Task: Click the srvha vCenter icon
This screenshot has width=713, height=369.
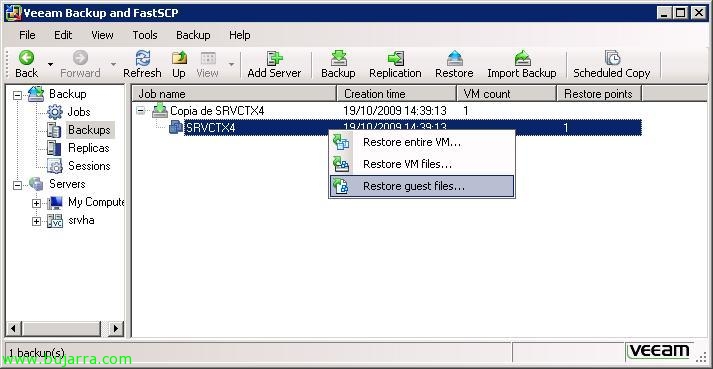Action: pos(55,221)
